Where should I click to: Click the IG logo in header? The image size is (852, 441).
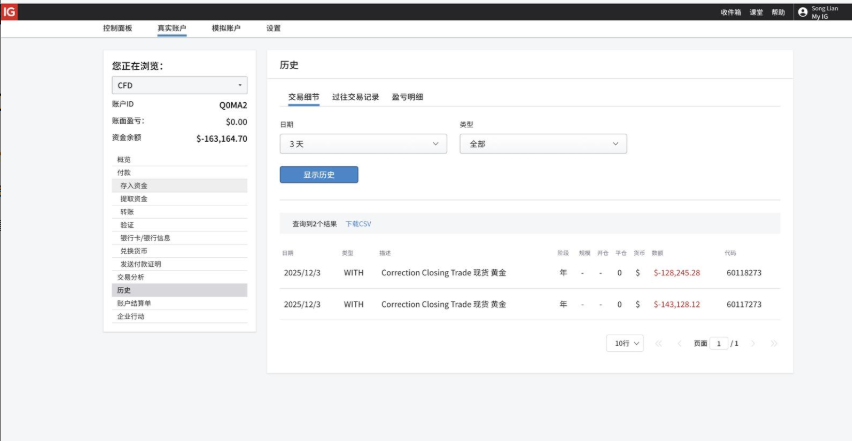(x=9, y=11)
